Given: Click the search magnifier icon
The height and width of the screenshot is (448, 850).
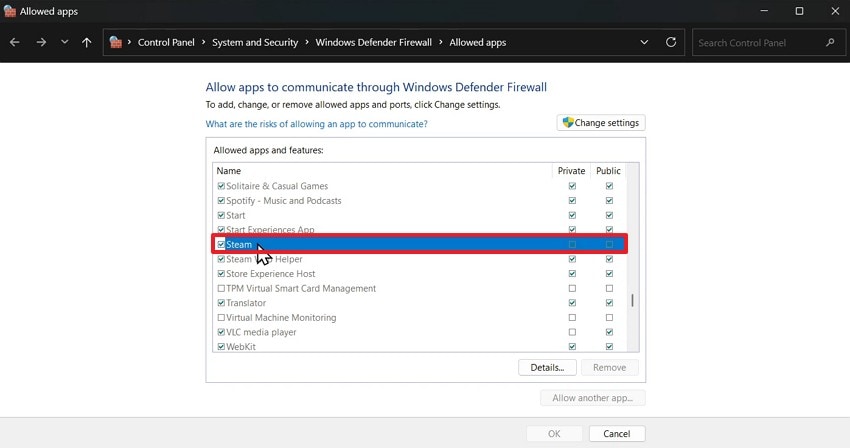Looking at the screenshot, I should coord(830,43).
